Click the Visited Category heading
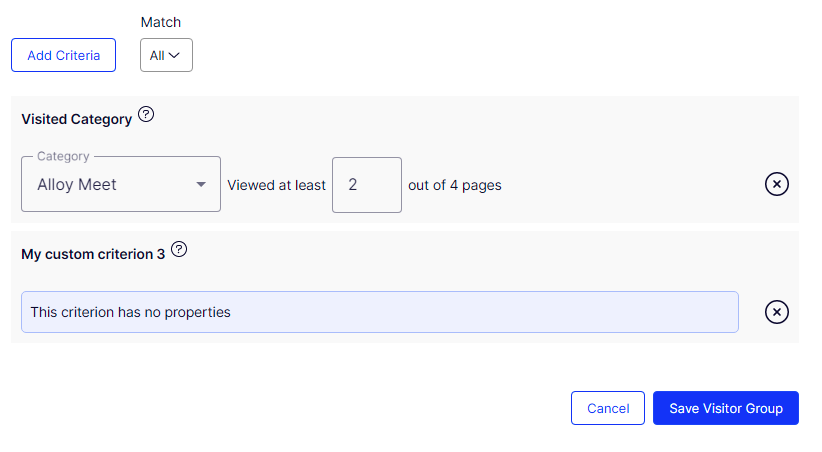Screen dimensions: 822x452 click(x=76, y=119)
